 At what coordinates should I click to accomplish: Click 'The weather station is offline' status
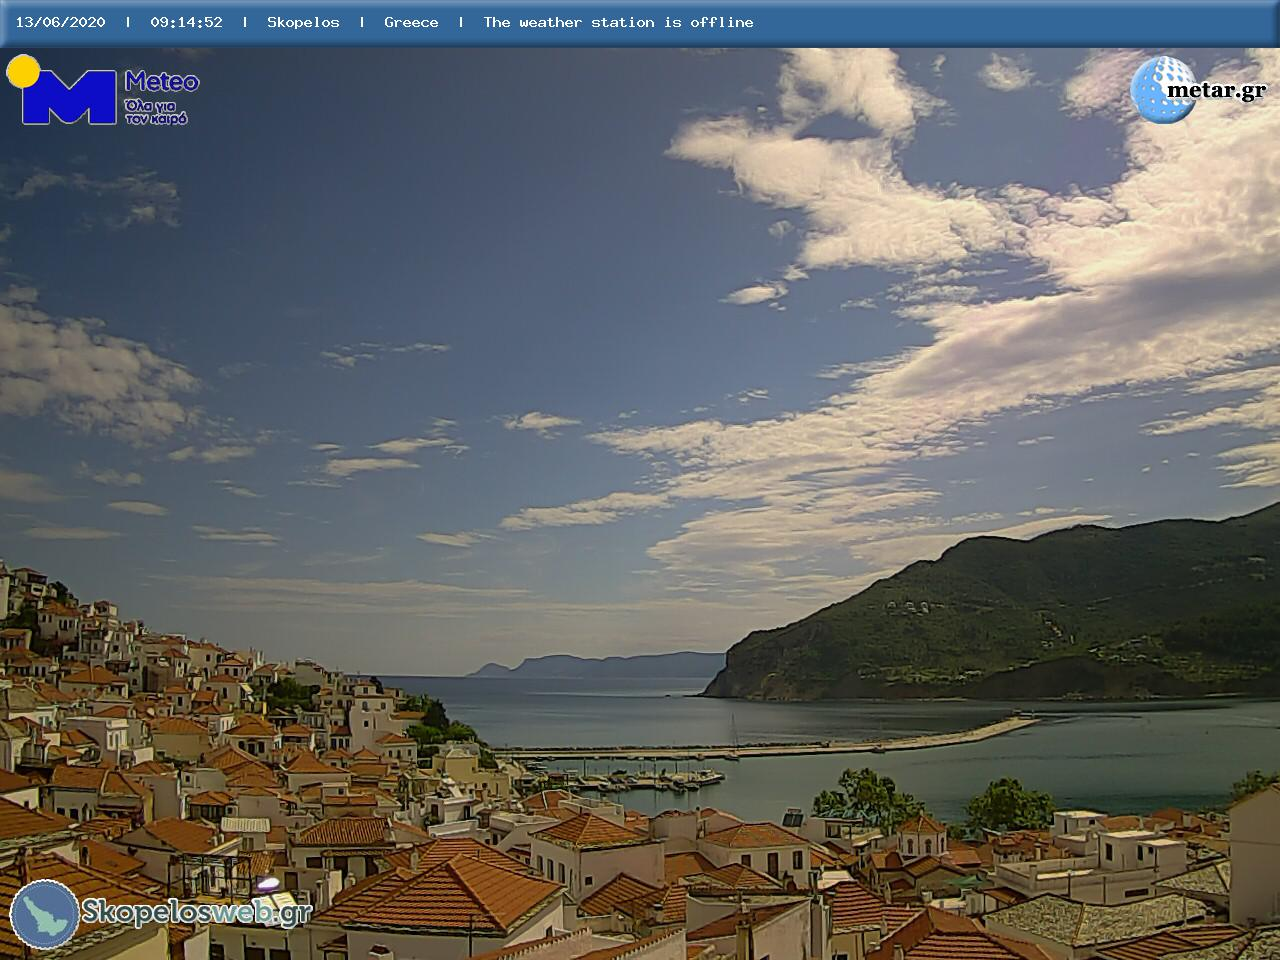618,22
